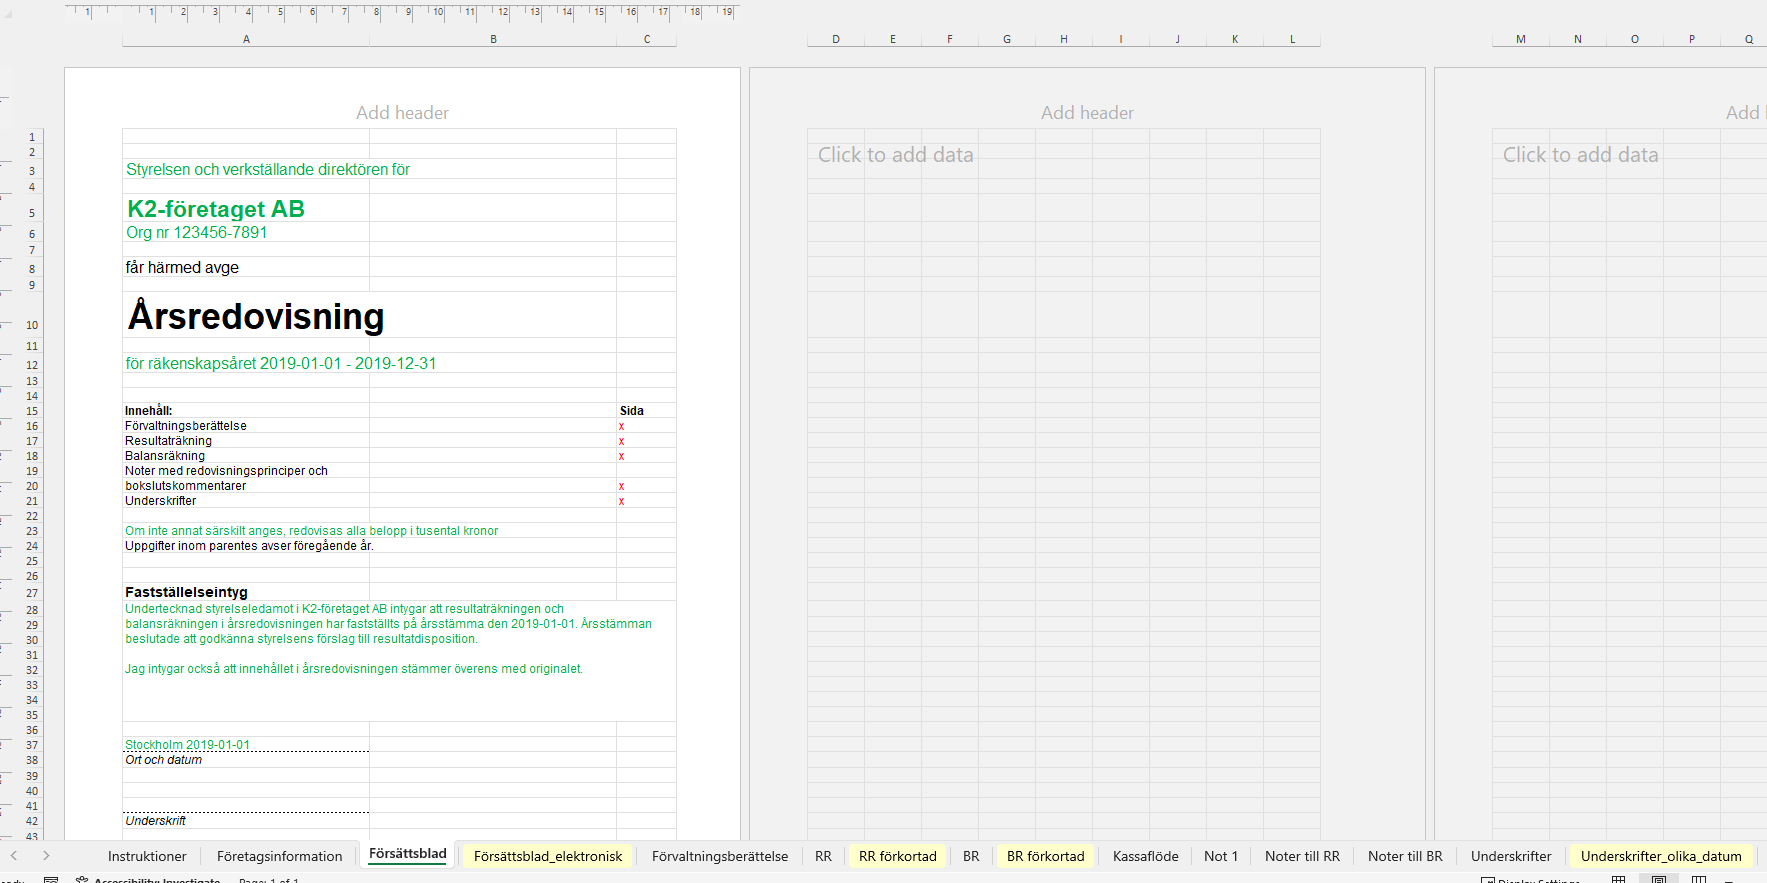The width and height of the screenshot is (1767, 883).
Task: Select Page Layout view button
Action: coord(1659,879)
